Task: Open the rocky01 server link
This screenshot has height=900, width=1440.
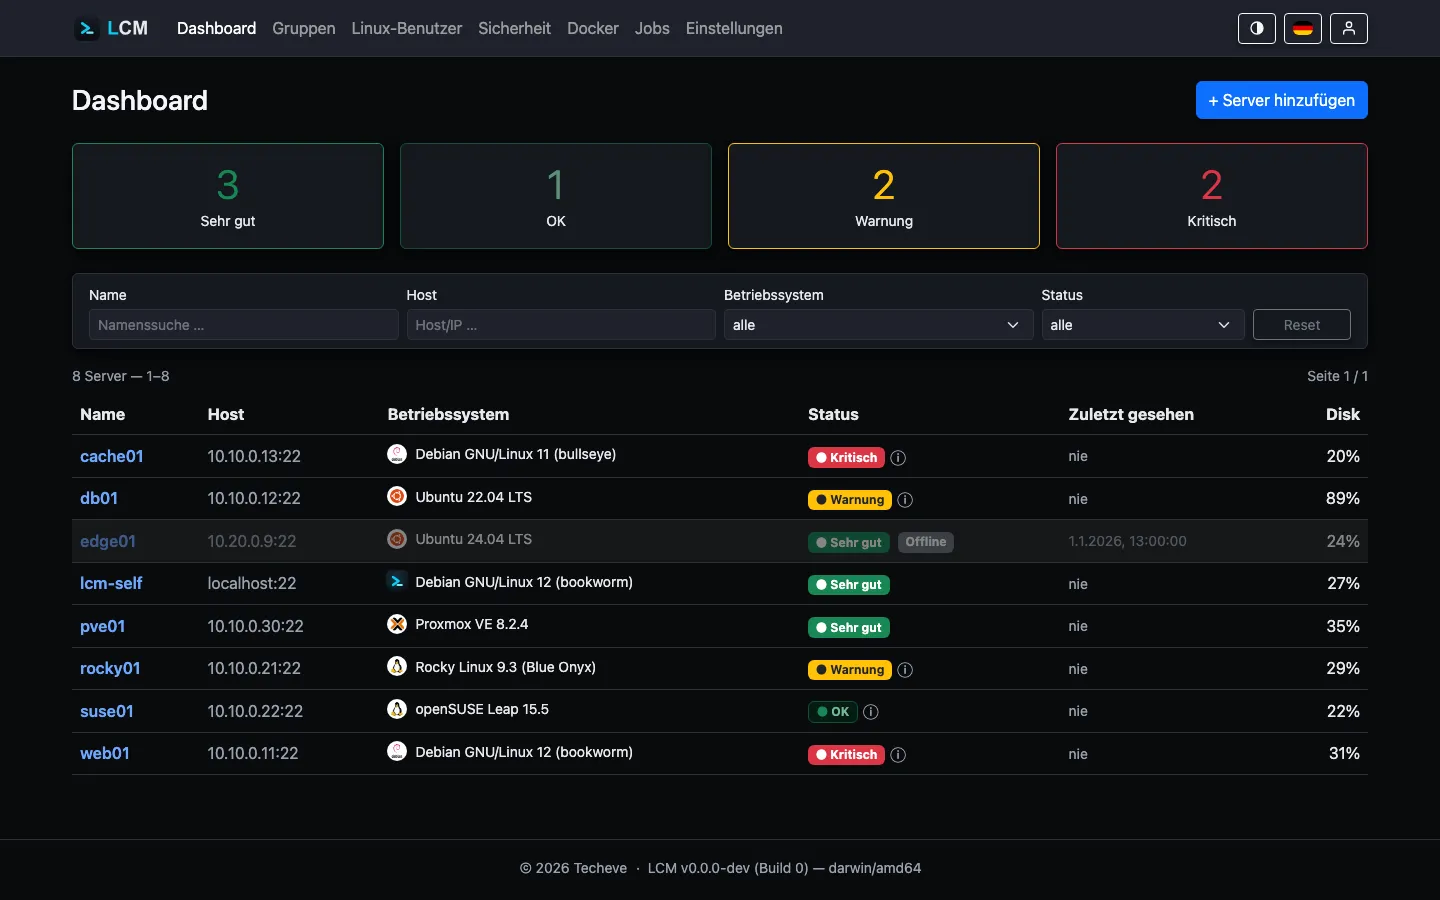Action: (110, 668)
